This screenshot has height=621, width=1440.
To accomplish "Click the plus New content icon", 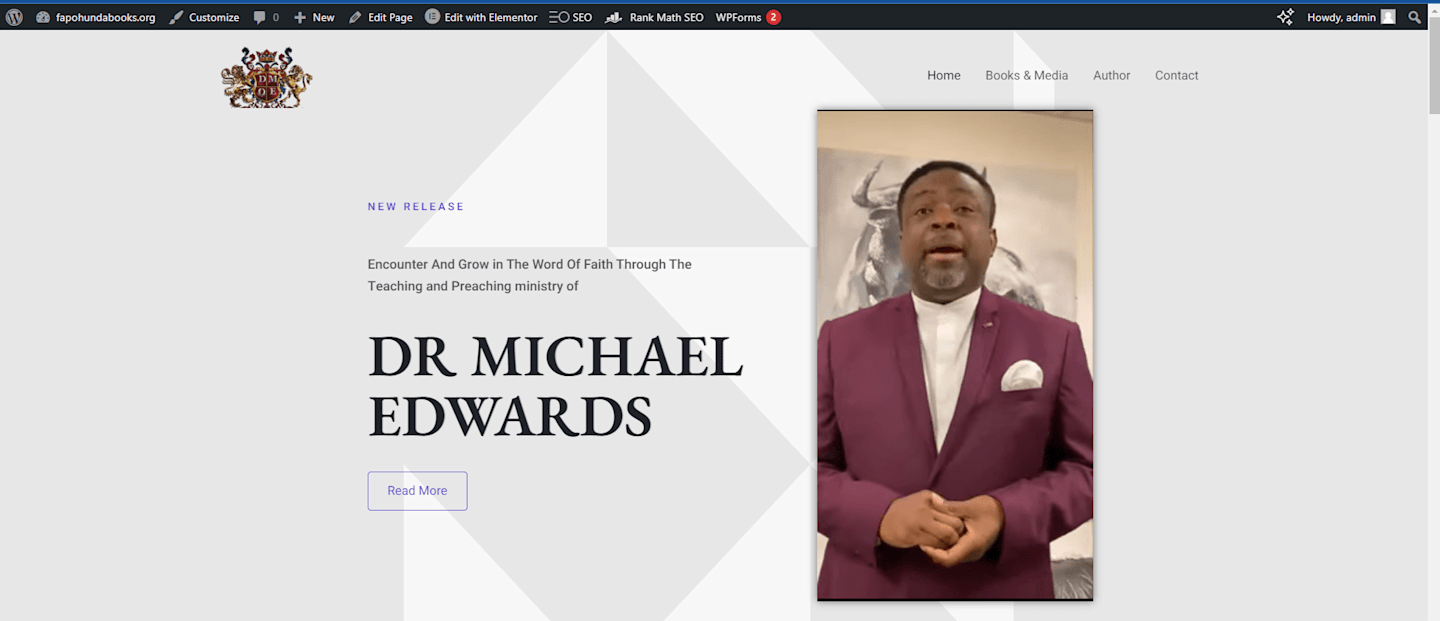I will coord(300,17).
